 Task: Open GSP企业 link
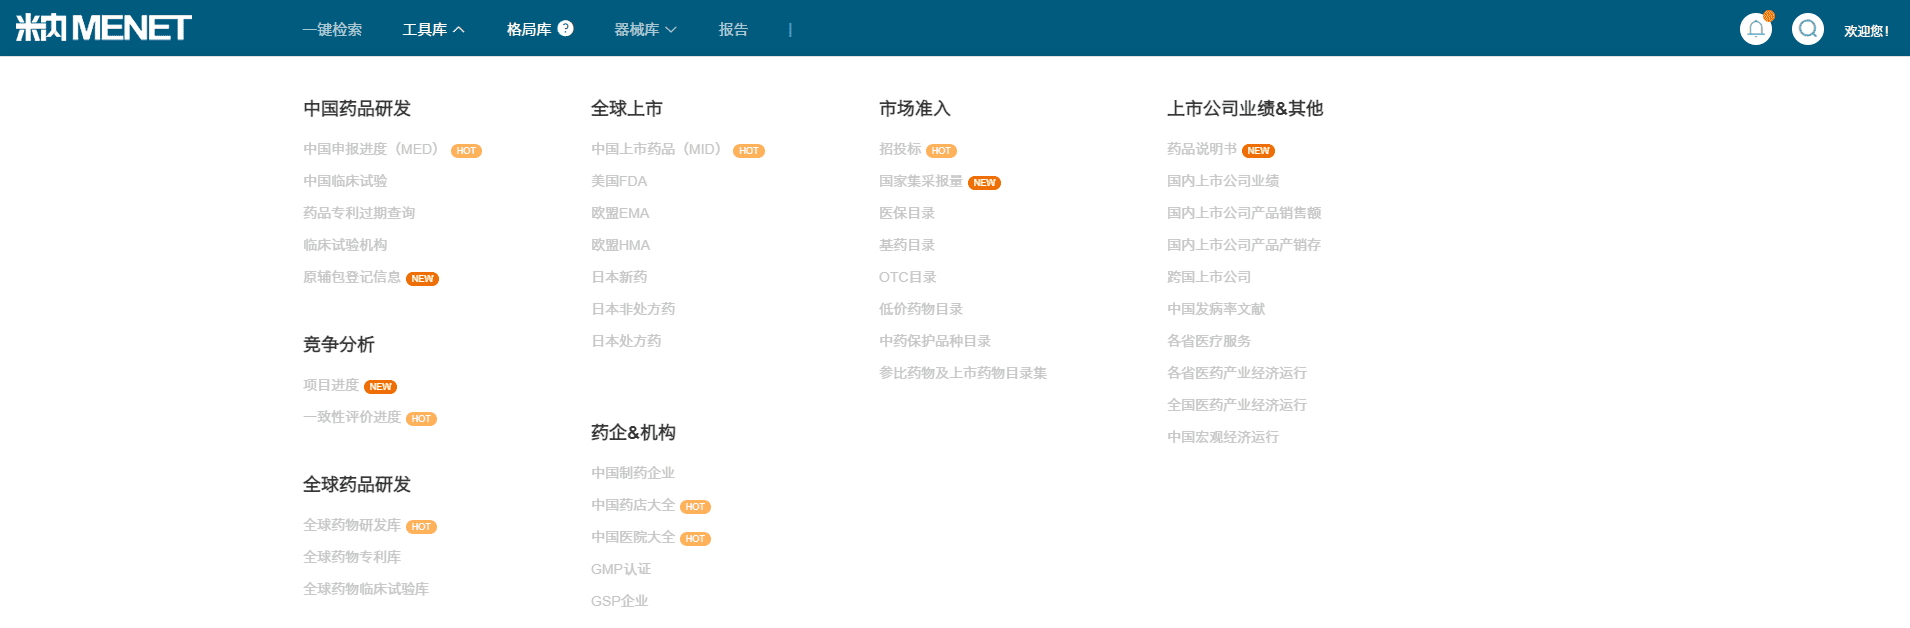[620, 601]
